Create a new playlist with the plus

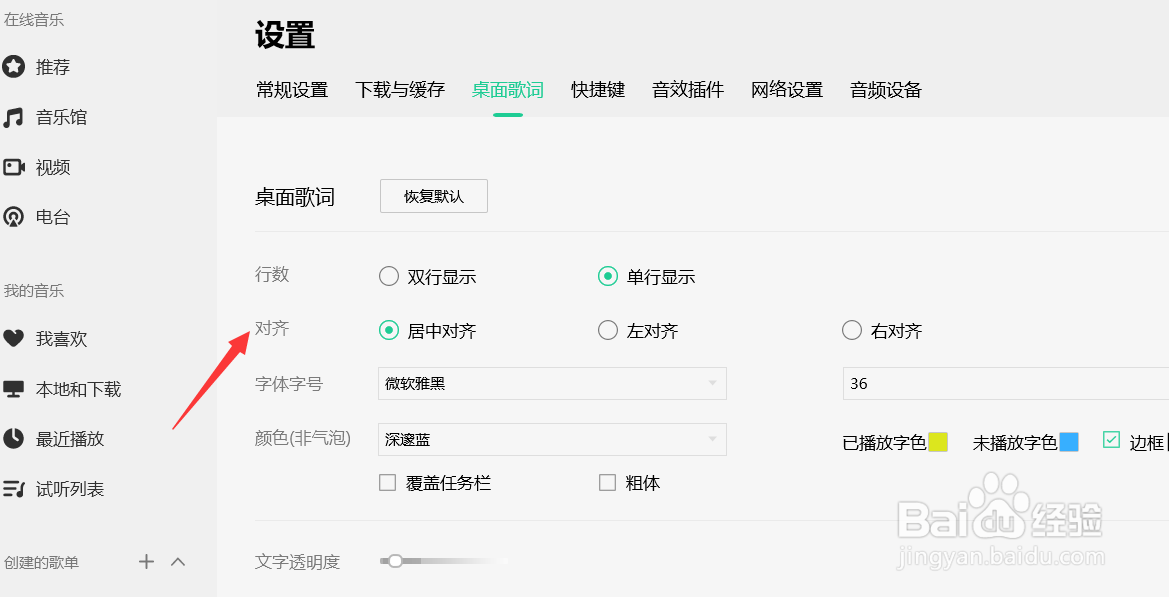point(146,562)
